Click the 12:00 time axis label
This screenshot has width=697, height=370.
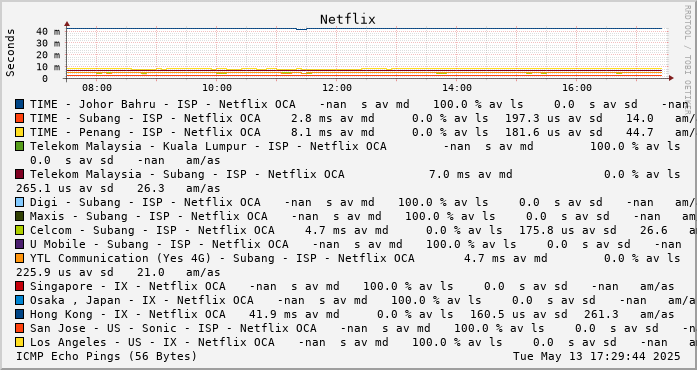(x=337, y=88)
